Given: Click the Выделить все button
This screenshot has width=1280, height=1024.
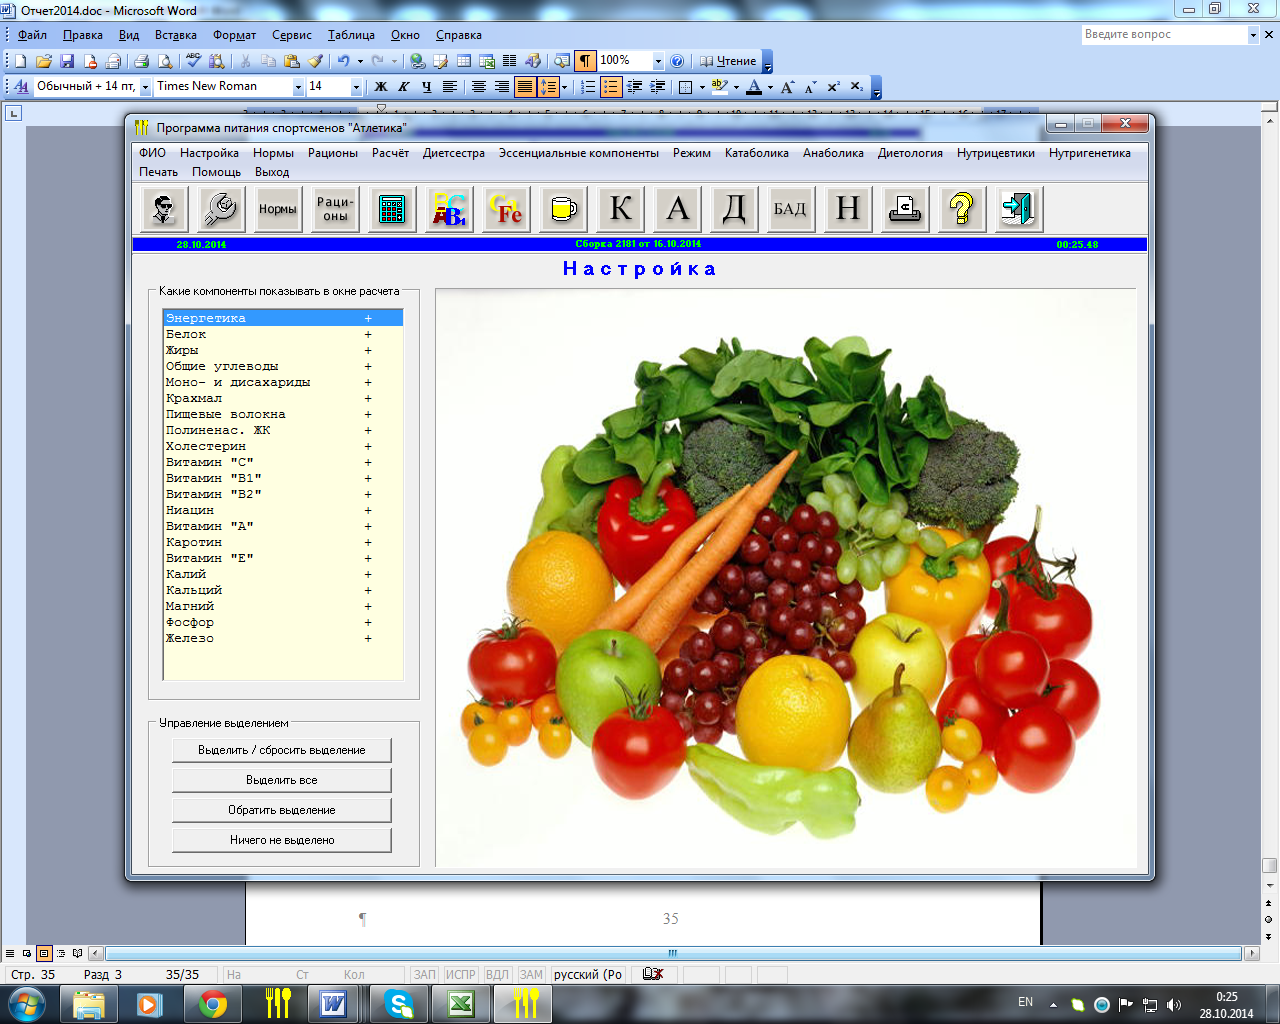Looking at the screenshot, I should (281, 780).
